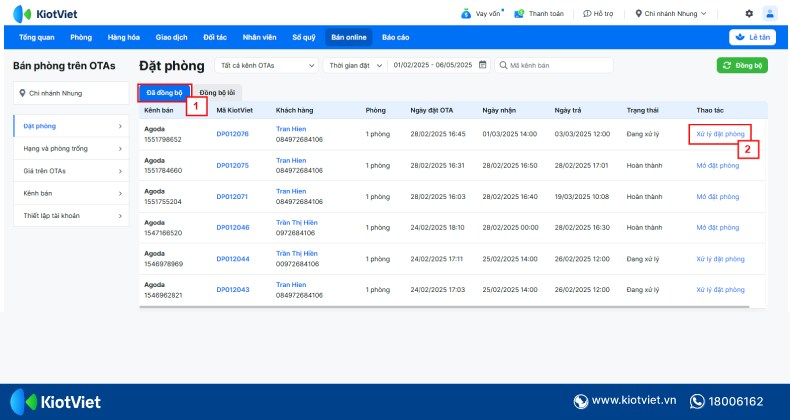790x420 pixels.
Task: Open the Sổ quỹ menu
Action: point(304,37)
